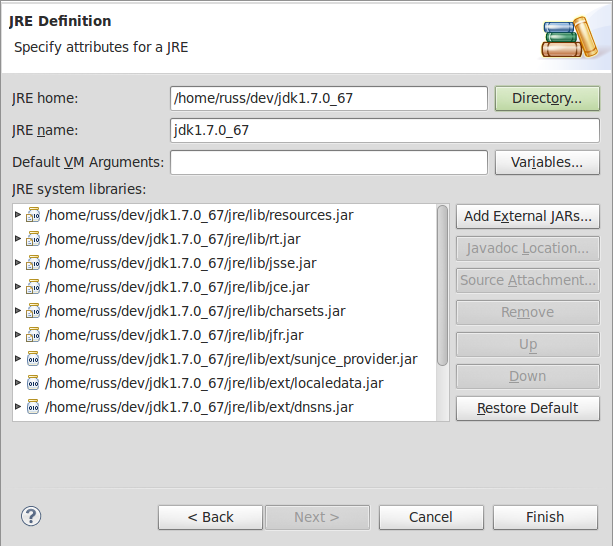This screenshot has height=546, width=613.
Task: Browse with the Directory... button
Action: (x=547, y=98)
